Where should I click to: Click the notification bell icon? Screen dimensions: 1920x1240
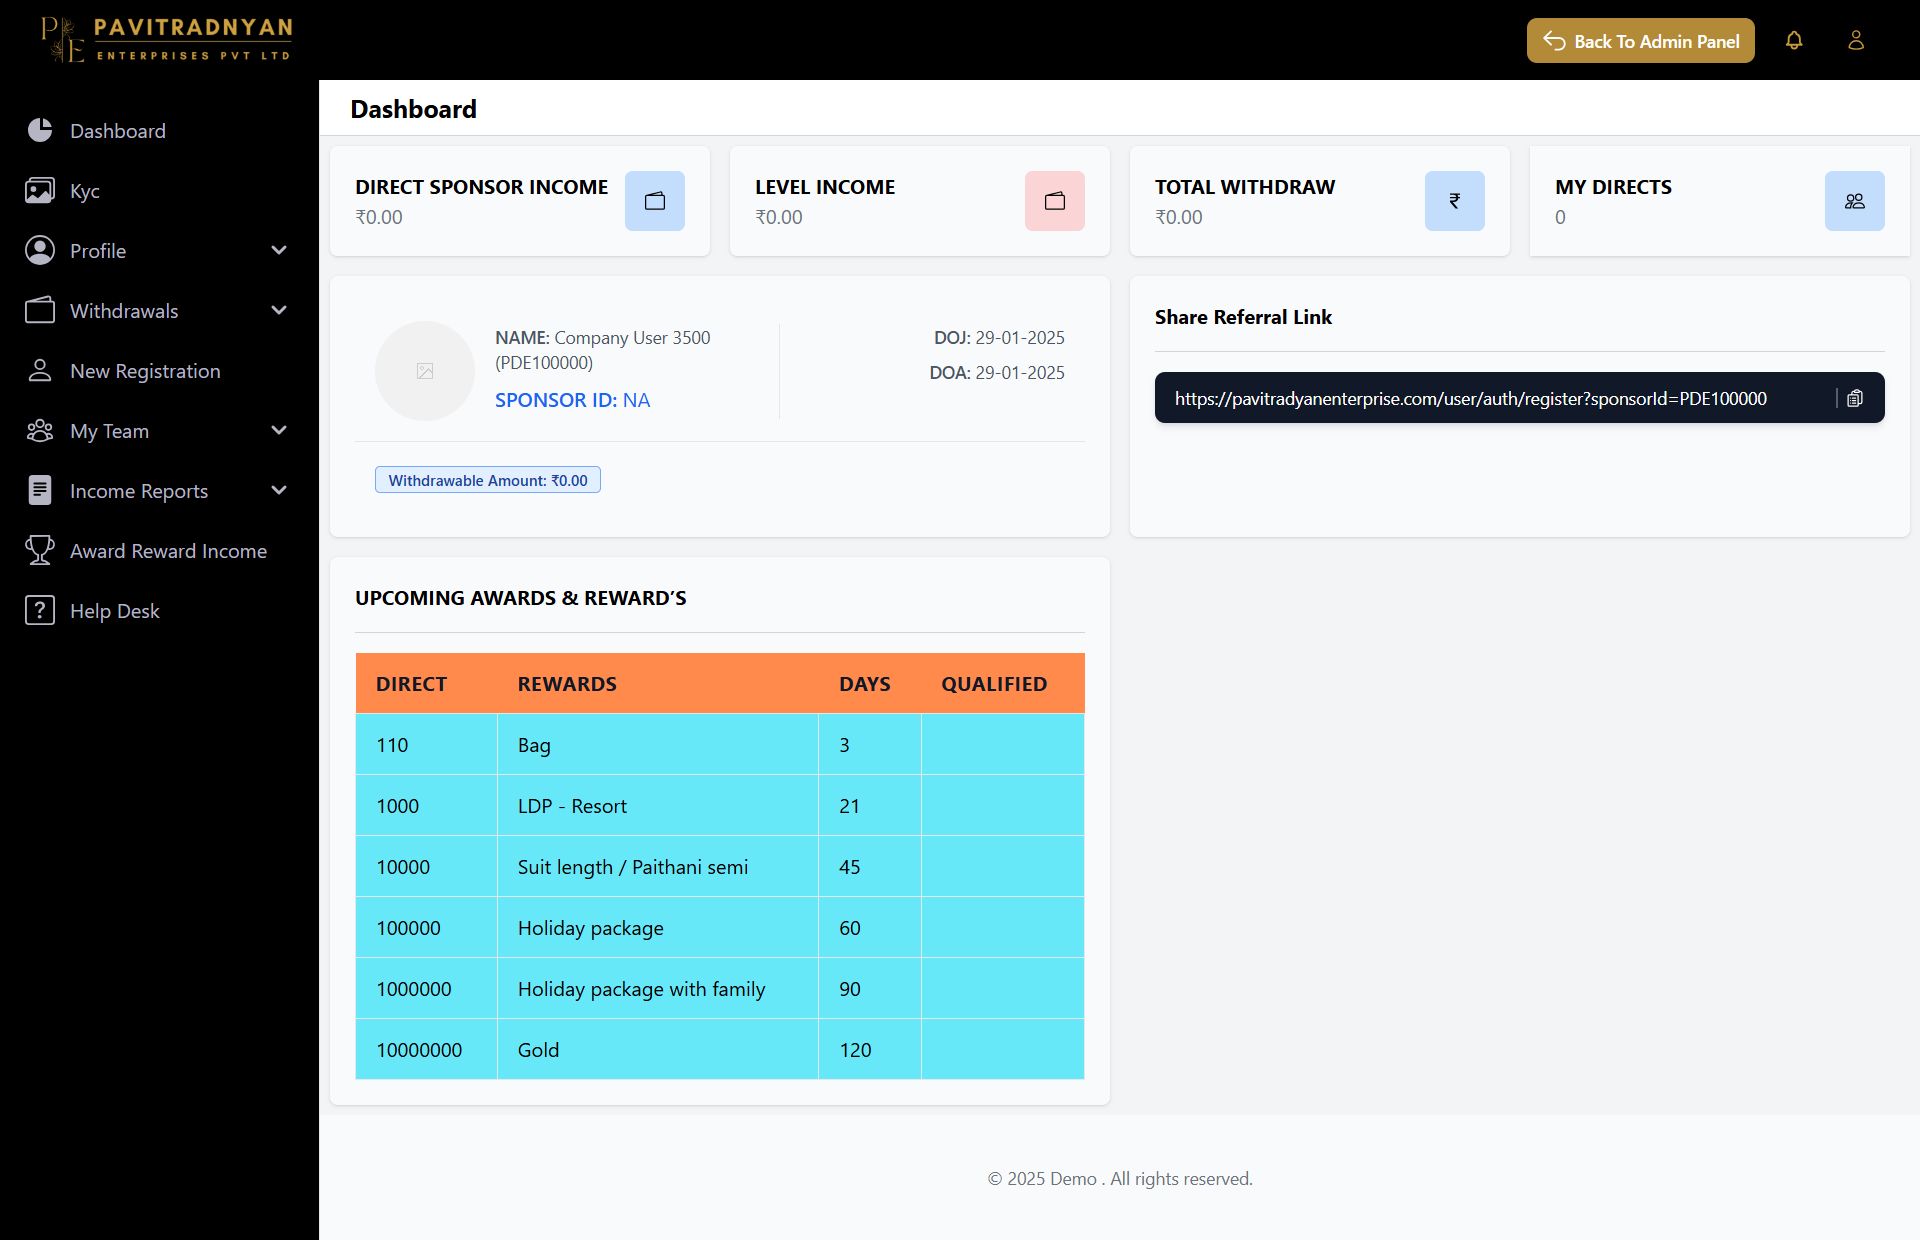[x=1794, y=40]
